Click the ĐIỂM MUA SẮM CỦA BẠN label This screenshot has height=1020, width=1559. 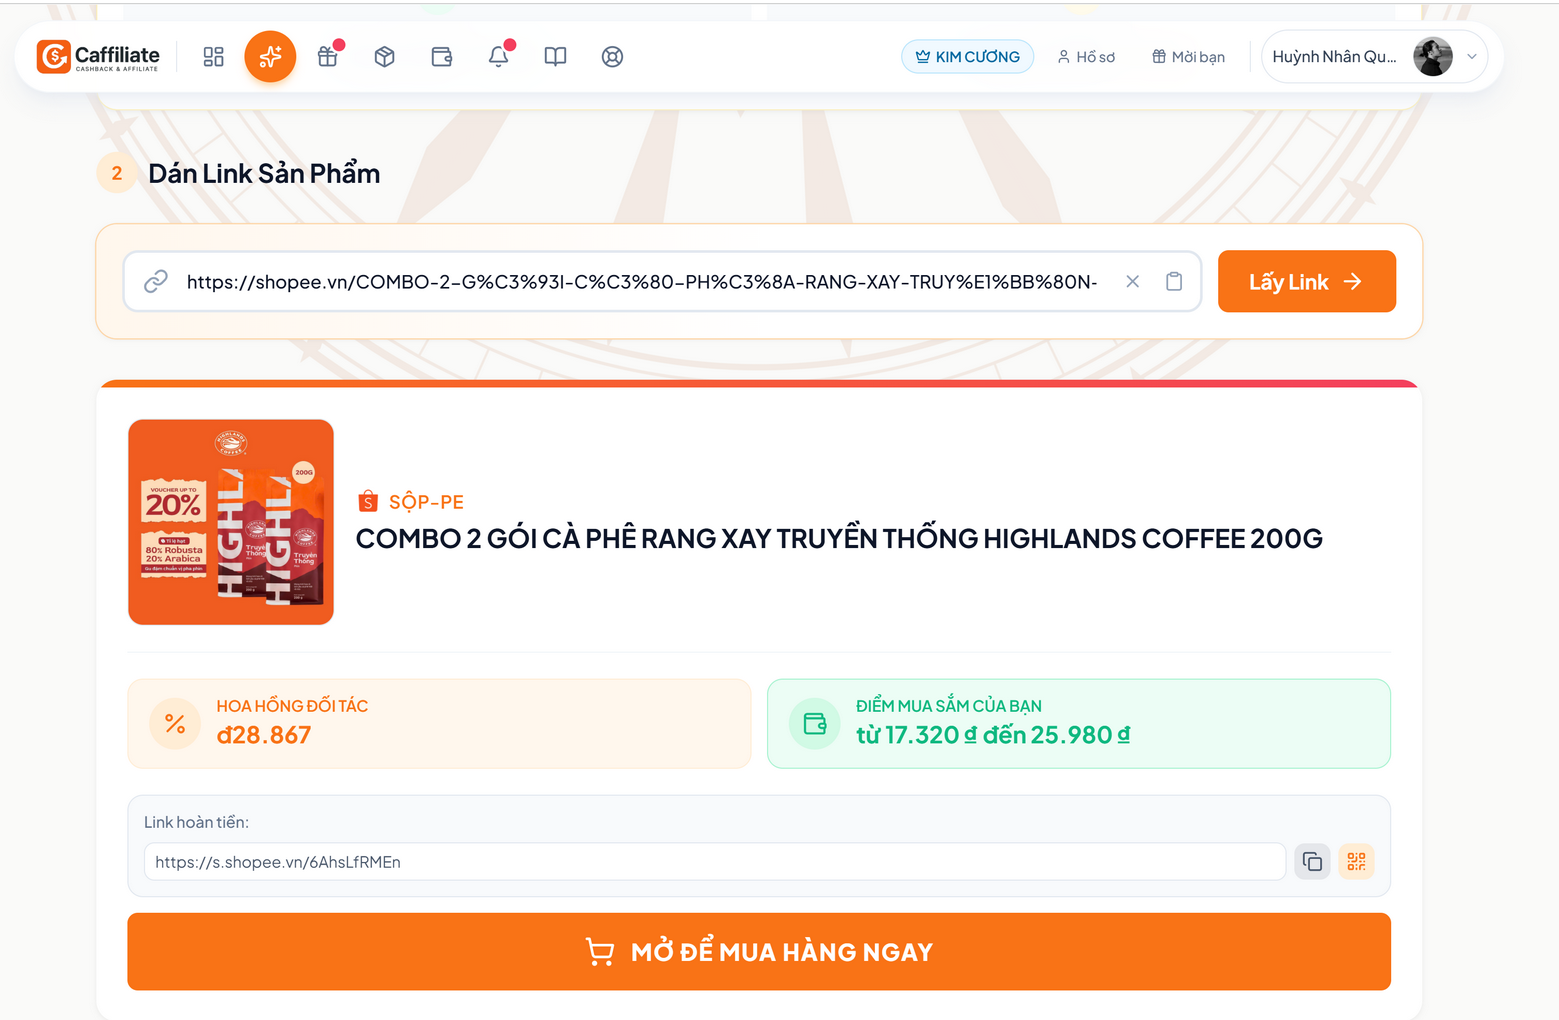coord(949,706)
